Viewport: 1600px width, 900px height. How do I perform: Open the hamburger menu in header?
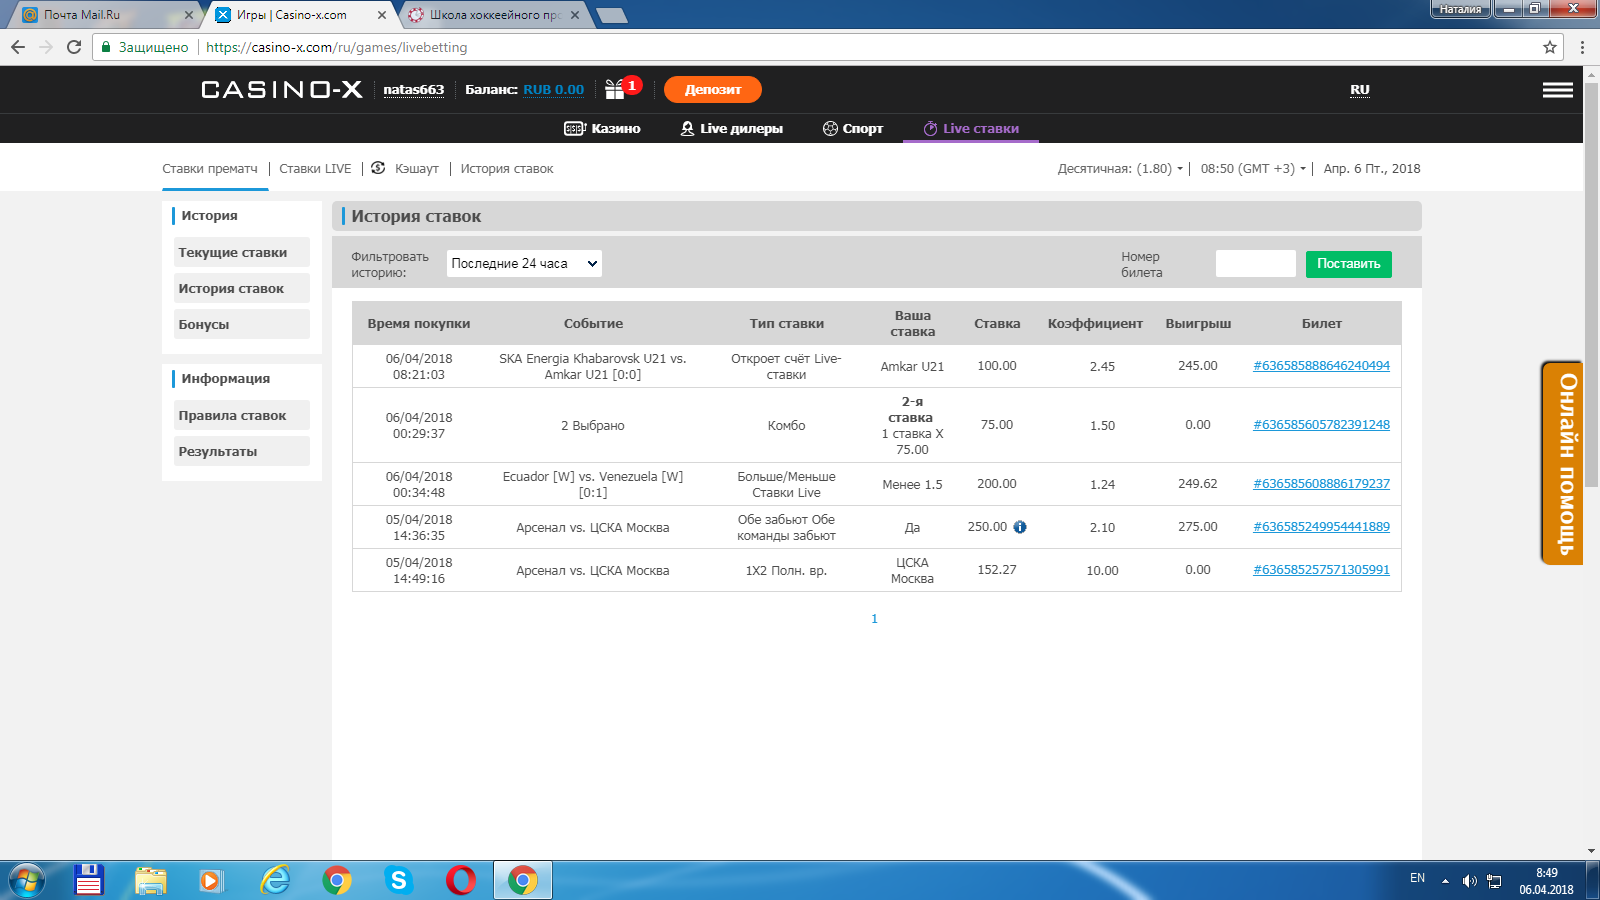coord(1557,90)
